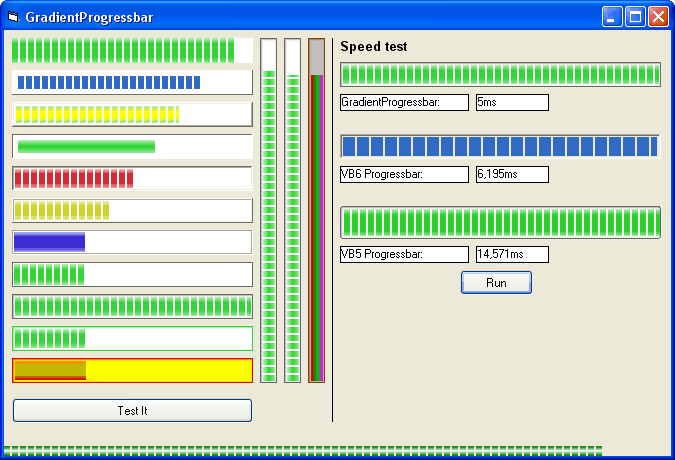Click the GradientProgressbar: label box
Image resolution: width=675 pixels, height=460 pixels.
click(x=404, y=102)
